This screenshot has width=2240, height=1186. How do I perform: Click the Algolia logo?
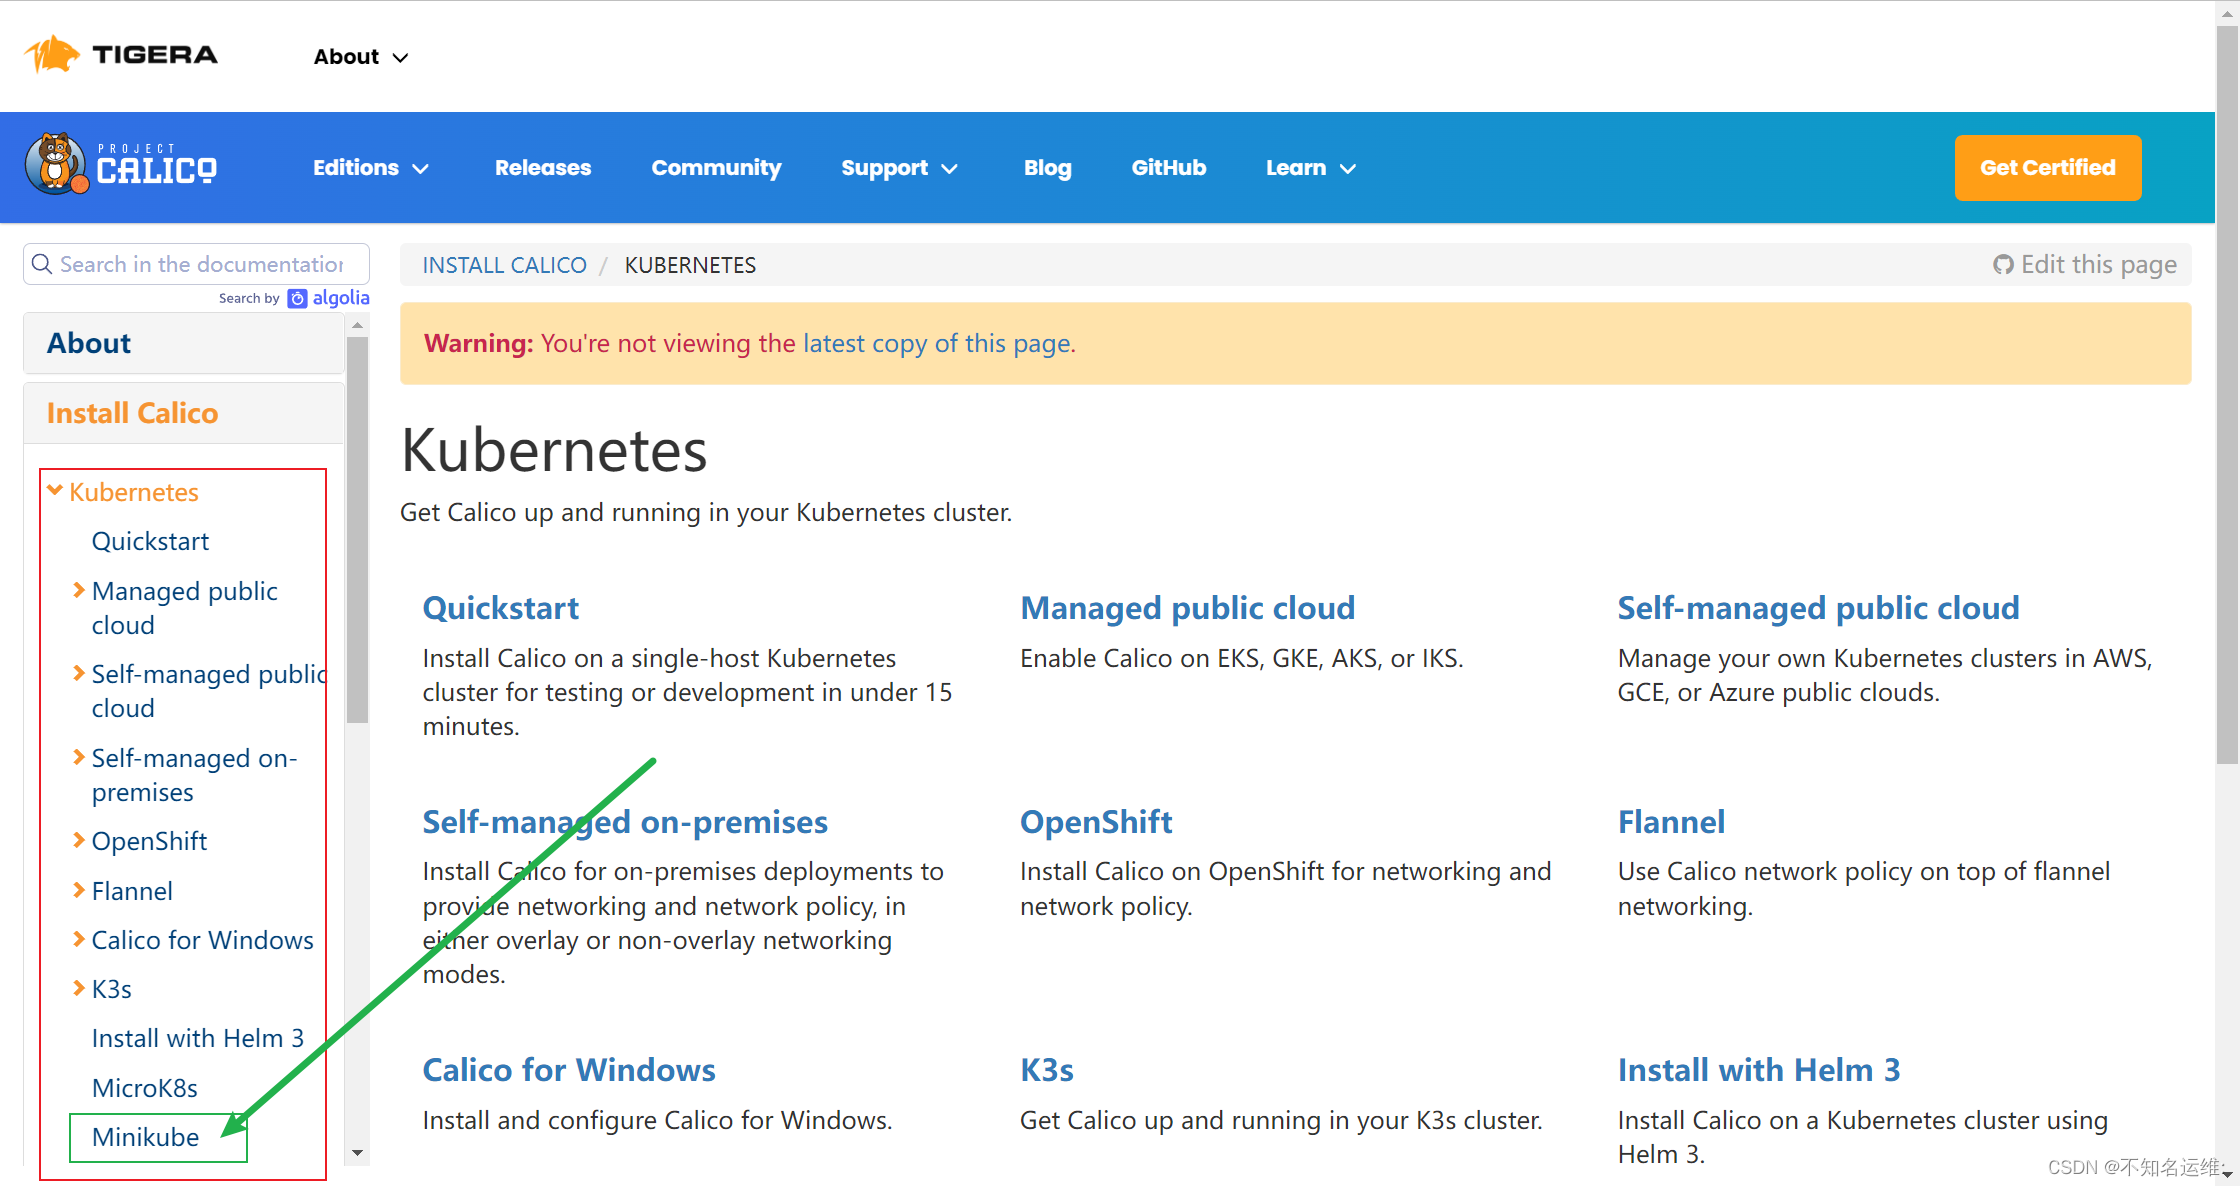pyautogui.click(x=329, y=298)
